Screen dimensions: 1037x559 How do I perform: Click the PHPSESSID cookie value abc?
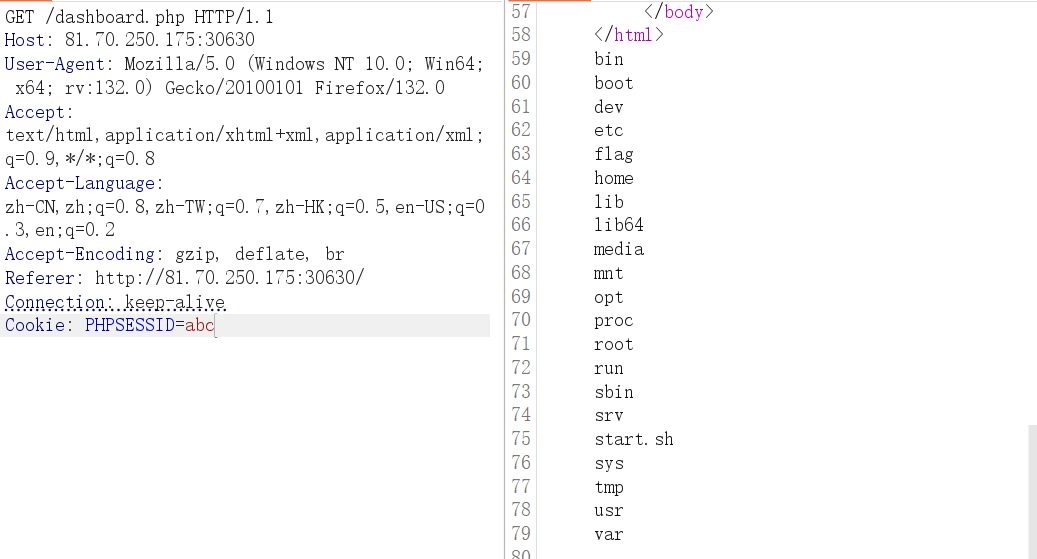(199, 326)
